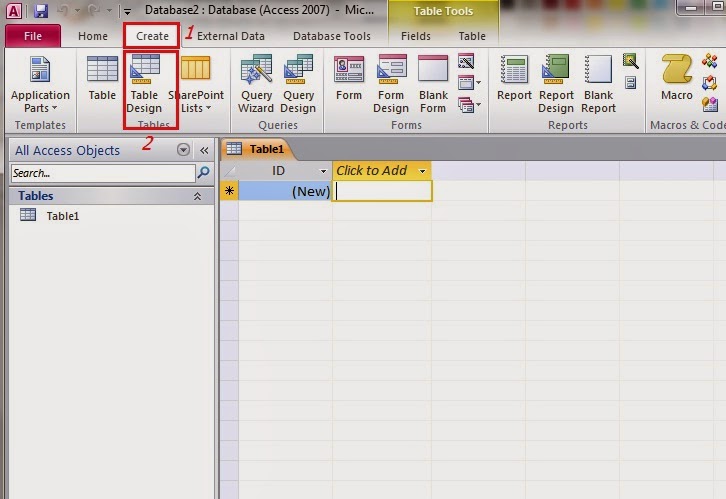
Task: Open Form Design view
Action: pyautogui.click(x=391, y=84)
